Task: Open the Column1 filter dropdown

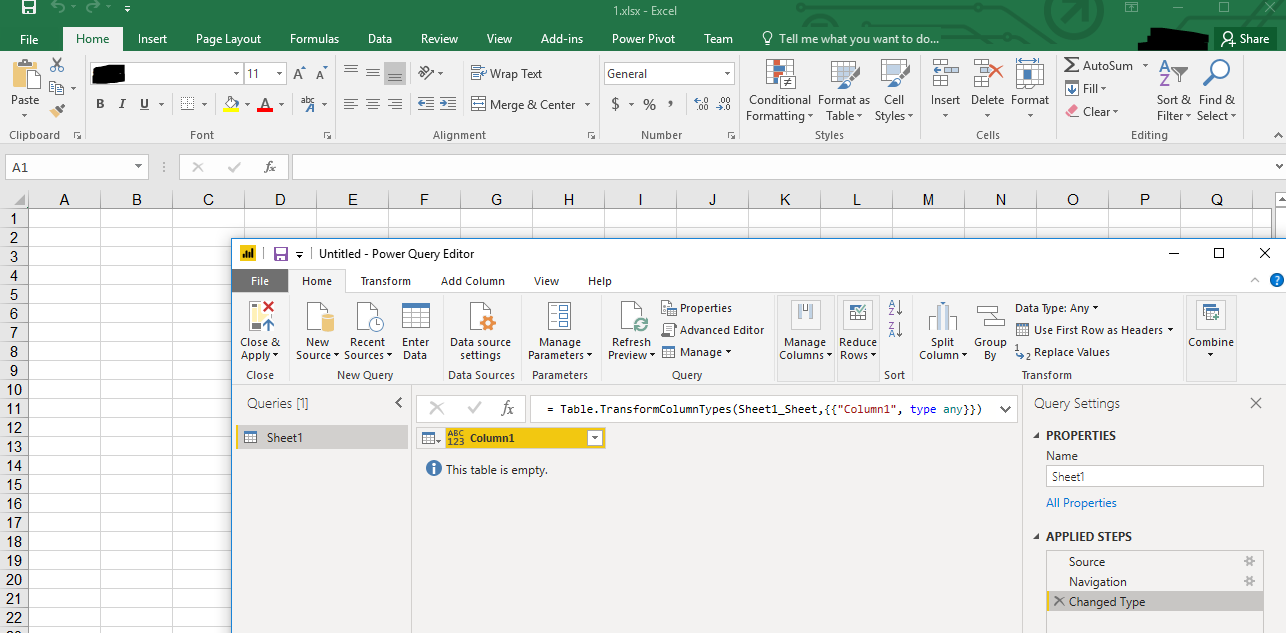Action: (x=595, y=438)
